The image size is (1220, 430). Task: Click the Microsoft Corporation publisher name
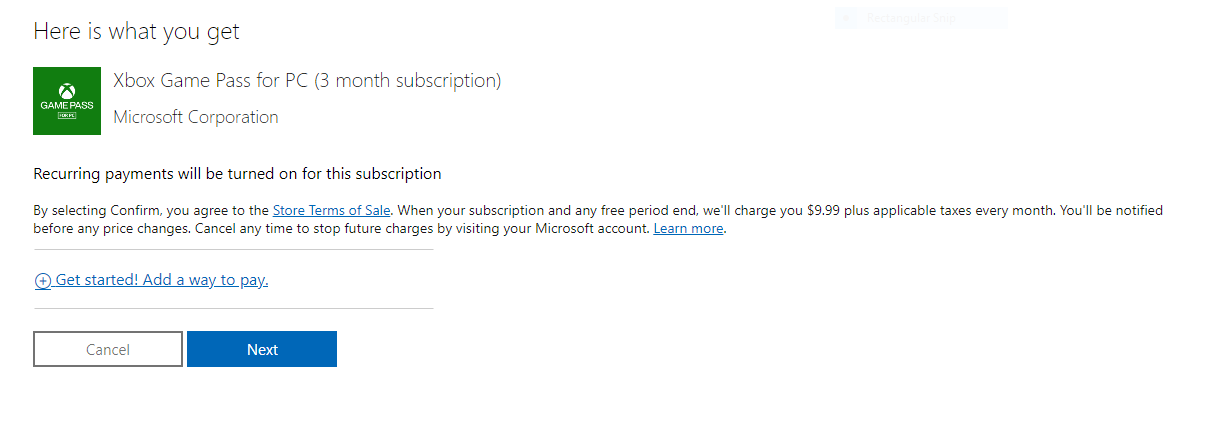click(x=196, y=117)
